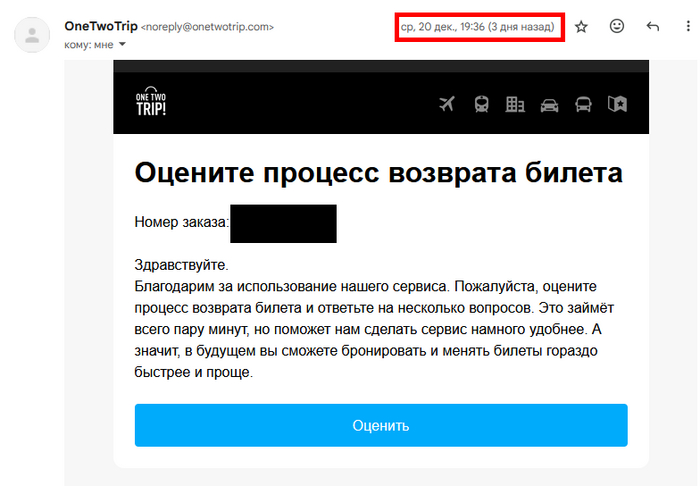Open the flights airplane icon
Viewport: 700px width, 486px height.
[447, 104]
